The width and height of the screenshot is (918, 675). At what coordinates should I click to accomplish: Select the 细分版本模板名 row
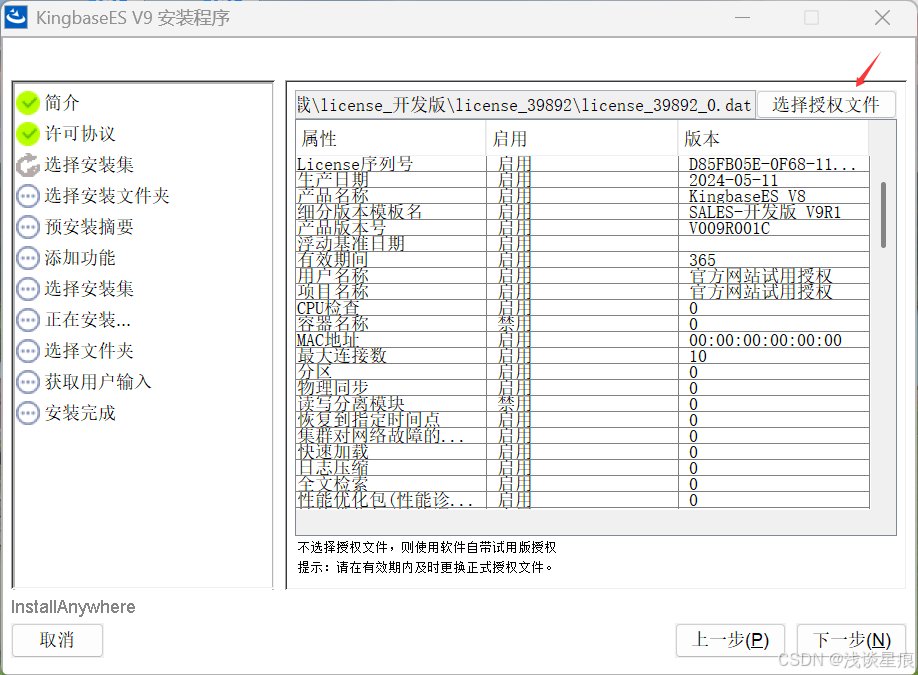[x=583, y=212]
